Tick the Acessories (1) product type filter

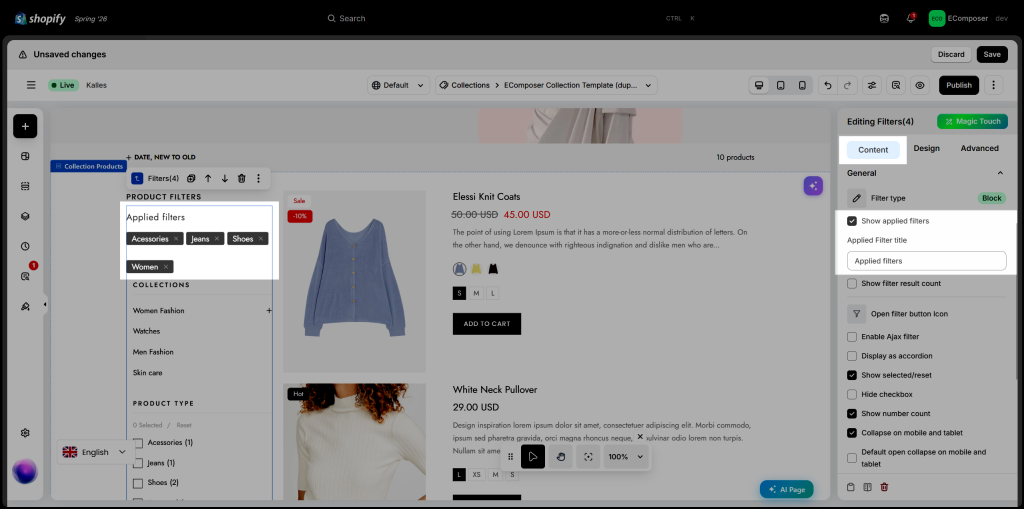tap(138, 442)
